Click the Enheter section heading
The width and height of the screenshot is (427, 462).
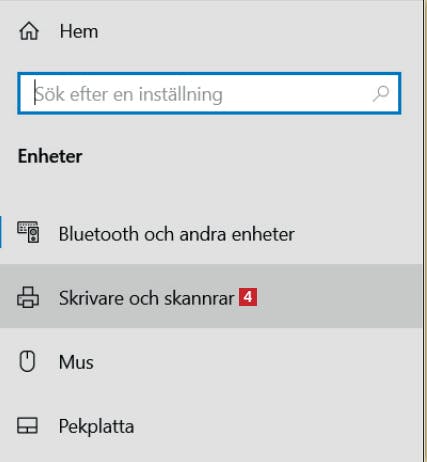pos(50,156)
